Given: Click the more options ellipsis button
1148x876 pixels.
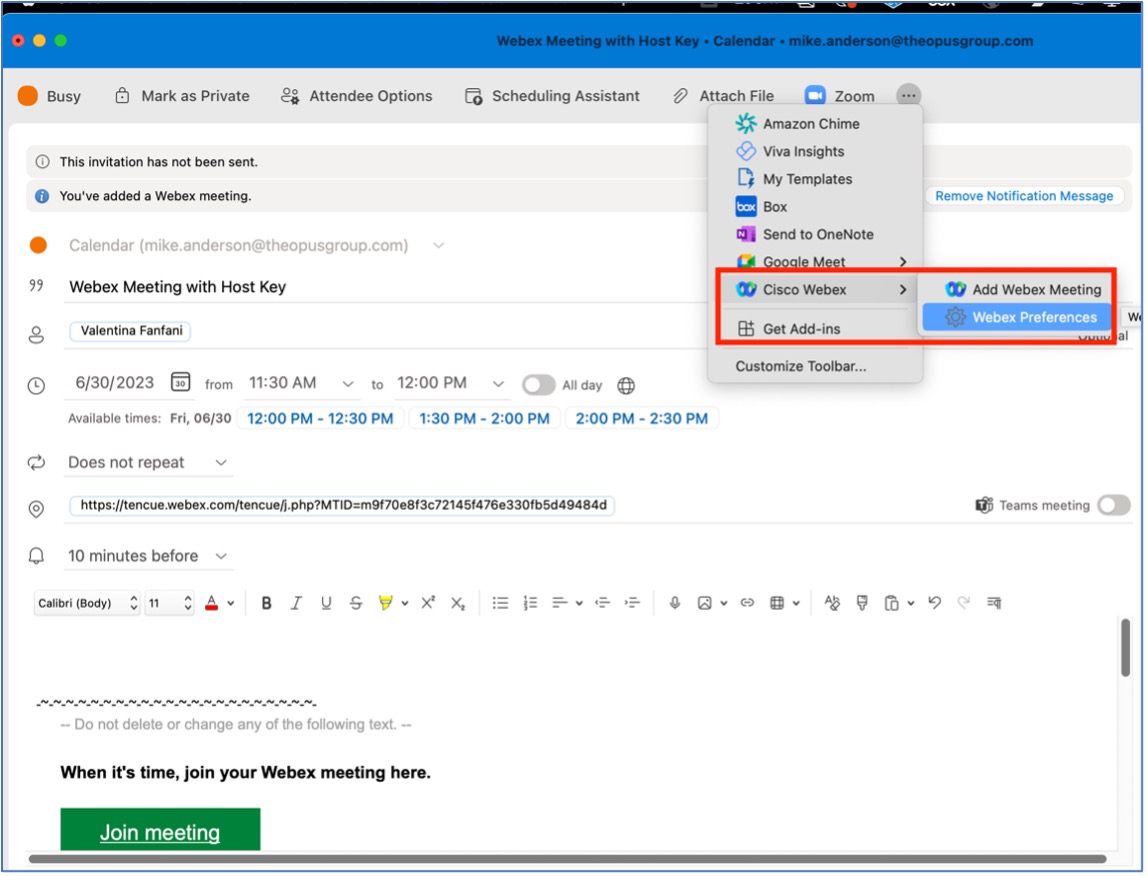Looking at the screenshot, I should tap(909, 96).
